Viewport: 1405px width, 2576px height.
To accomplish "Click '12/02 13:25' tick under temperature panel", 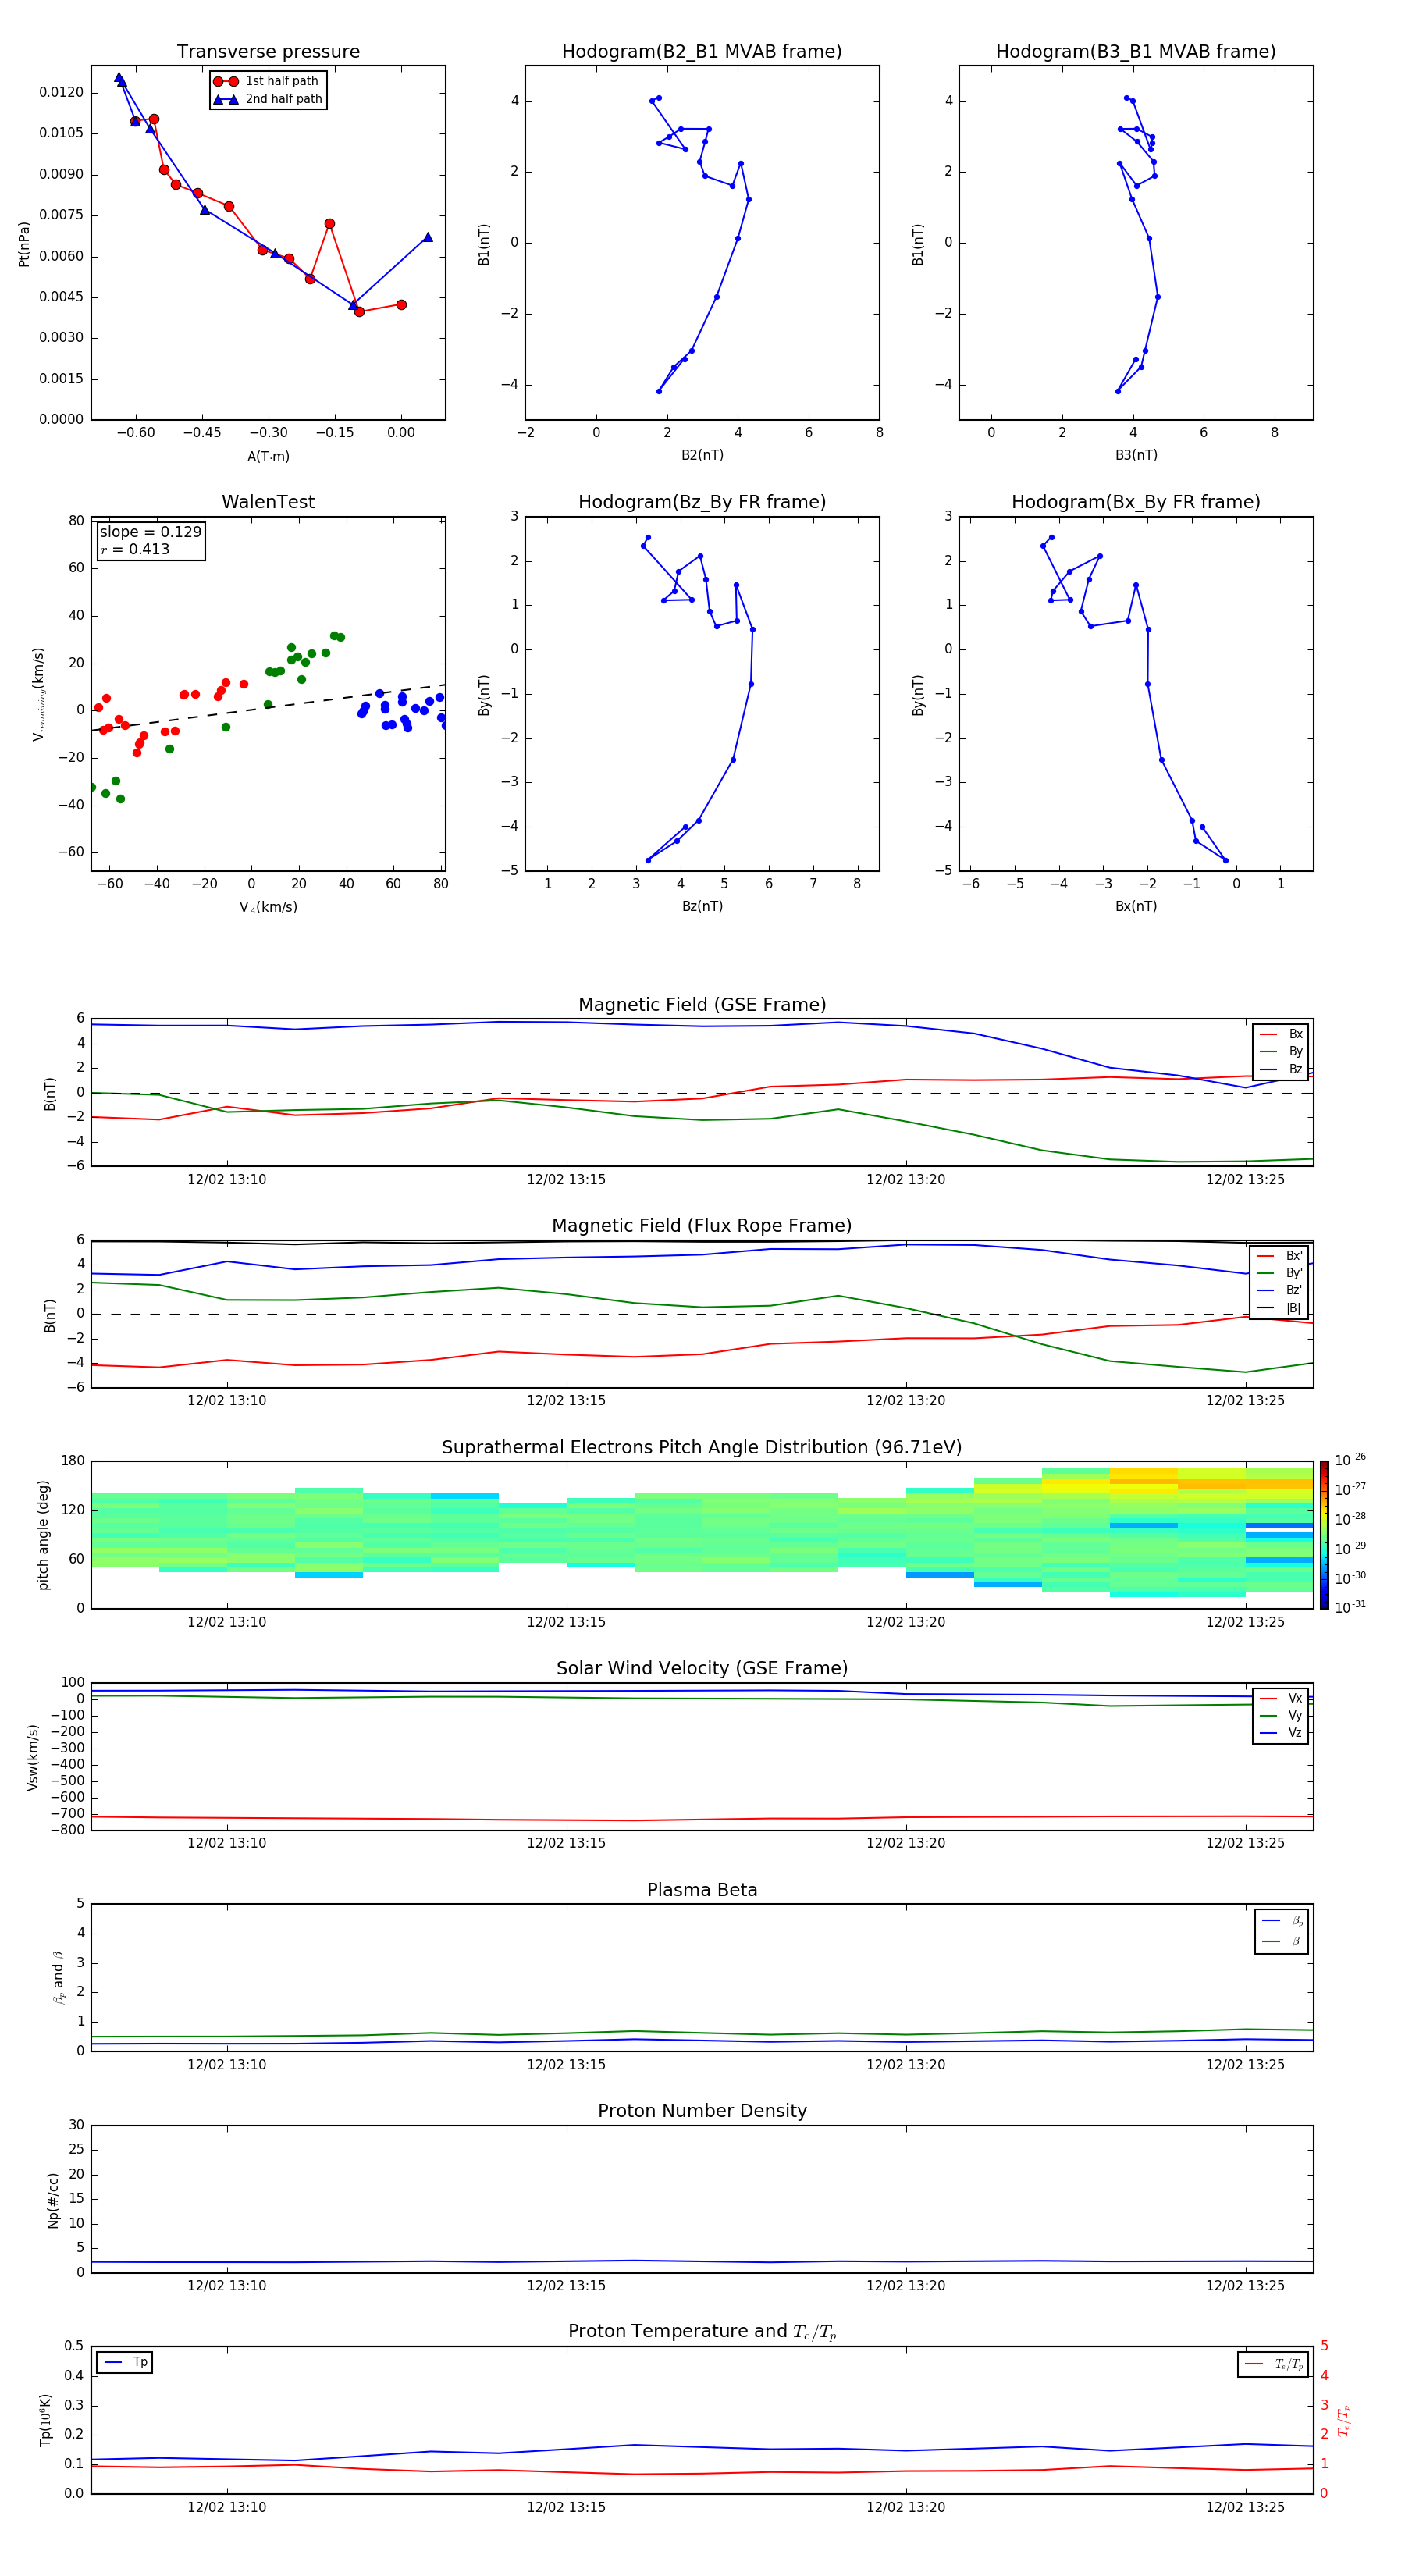I will point(1245,2507).
